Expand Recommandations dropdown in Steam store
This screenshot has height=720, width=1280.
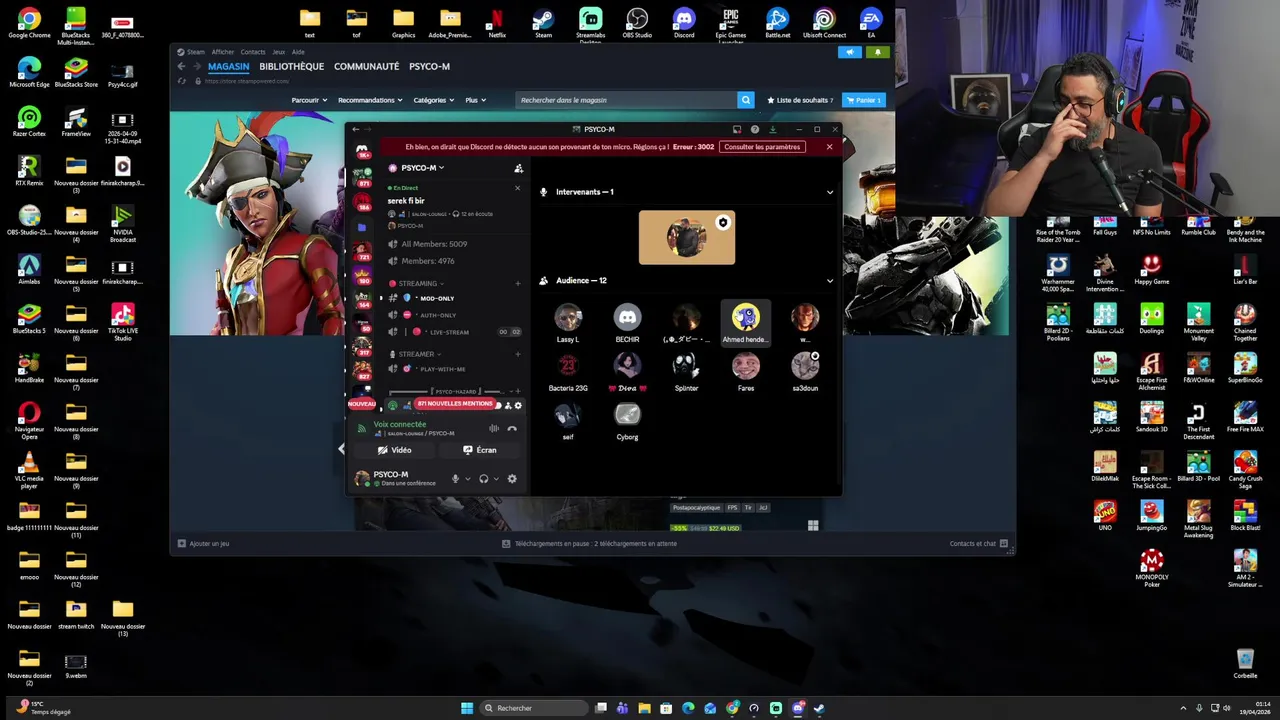[x=370, y=100]
